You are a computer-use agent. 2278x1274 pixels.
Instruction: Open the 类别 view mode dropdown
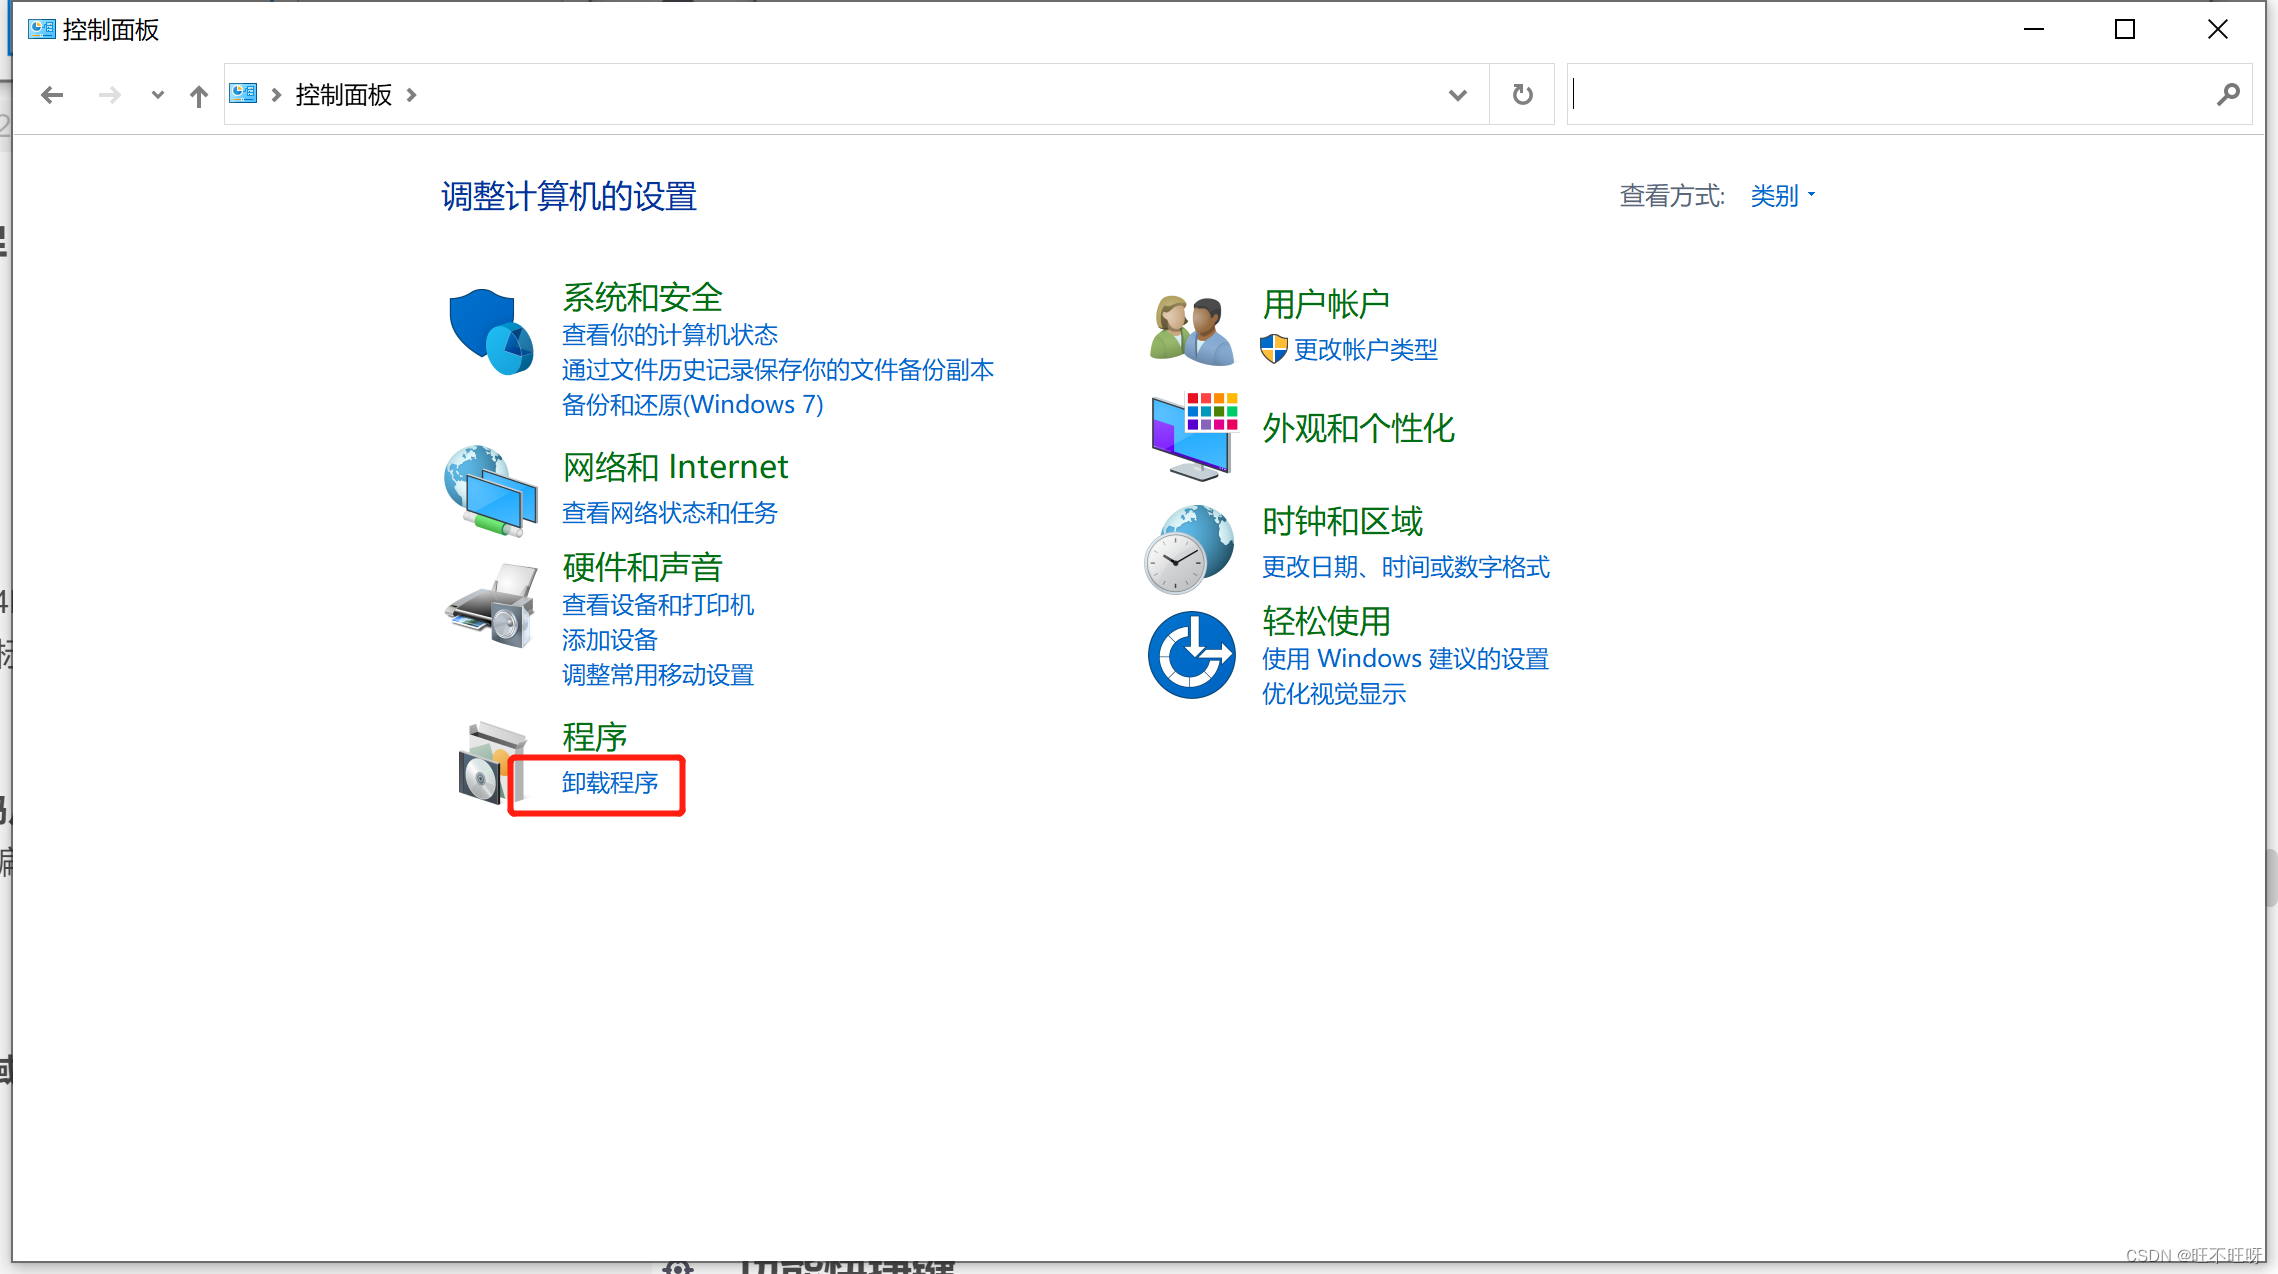tap(1782, 196)
